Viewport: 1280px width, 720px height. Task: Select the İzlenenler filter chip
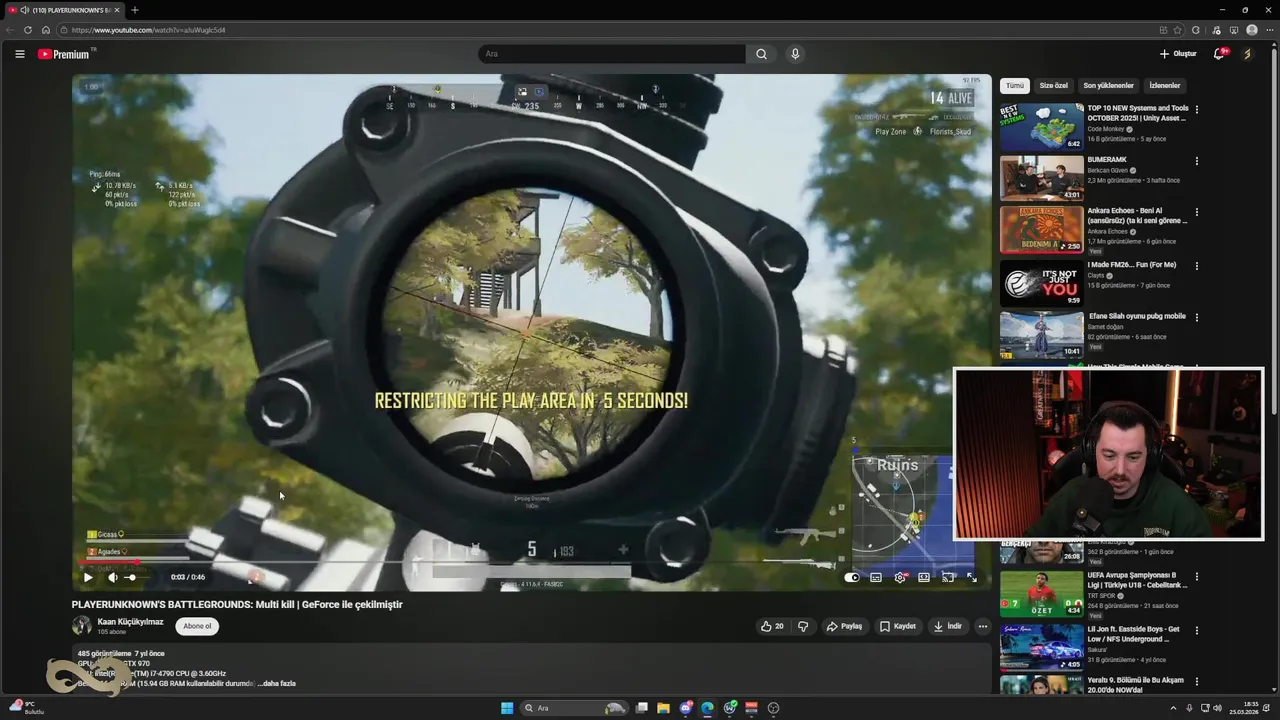tap(1165, 86)
